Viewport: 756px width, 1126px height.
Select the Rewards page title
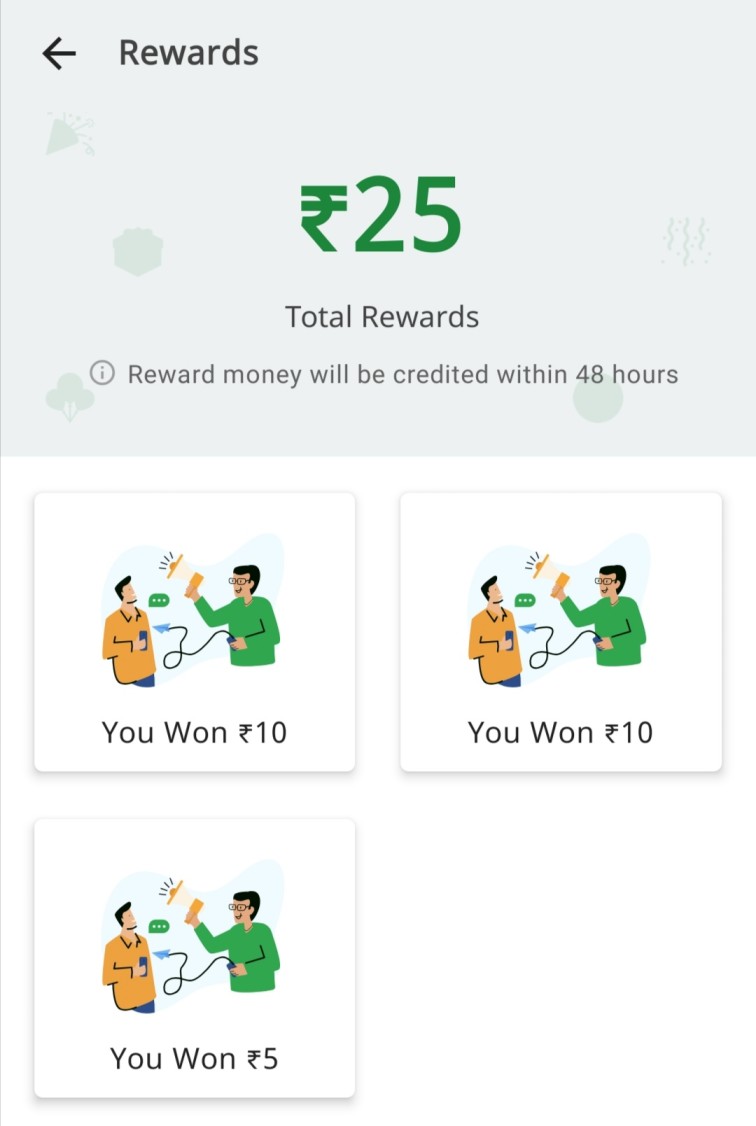pos(189,53)
